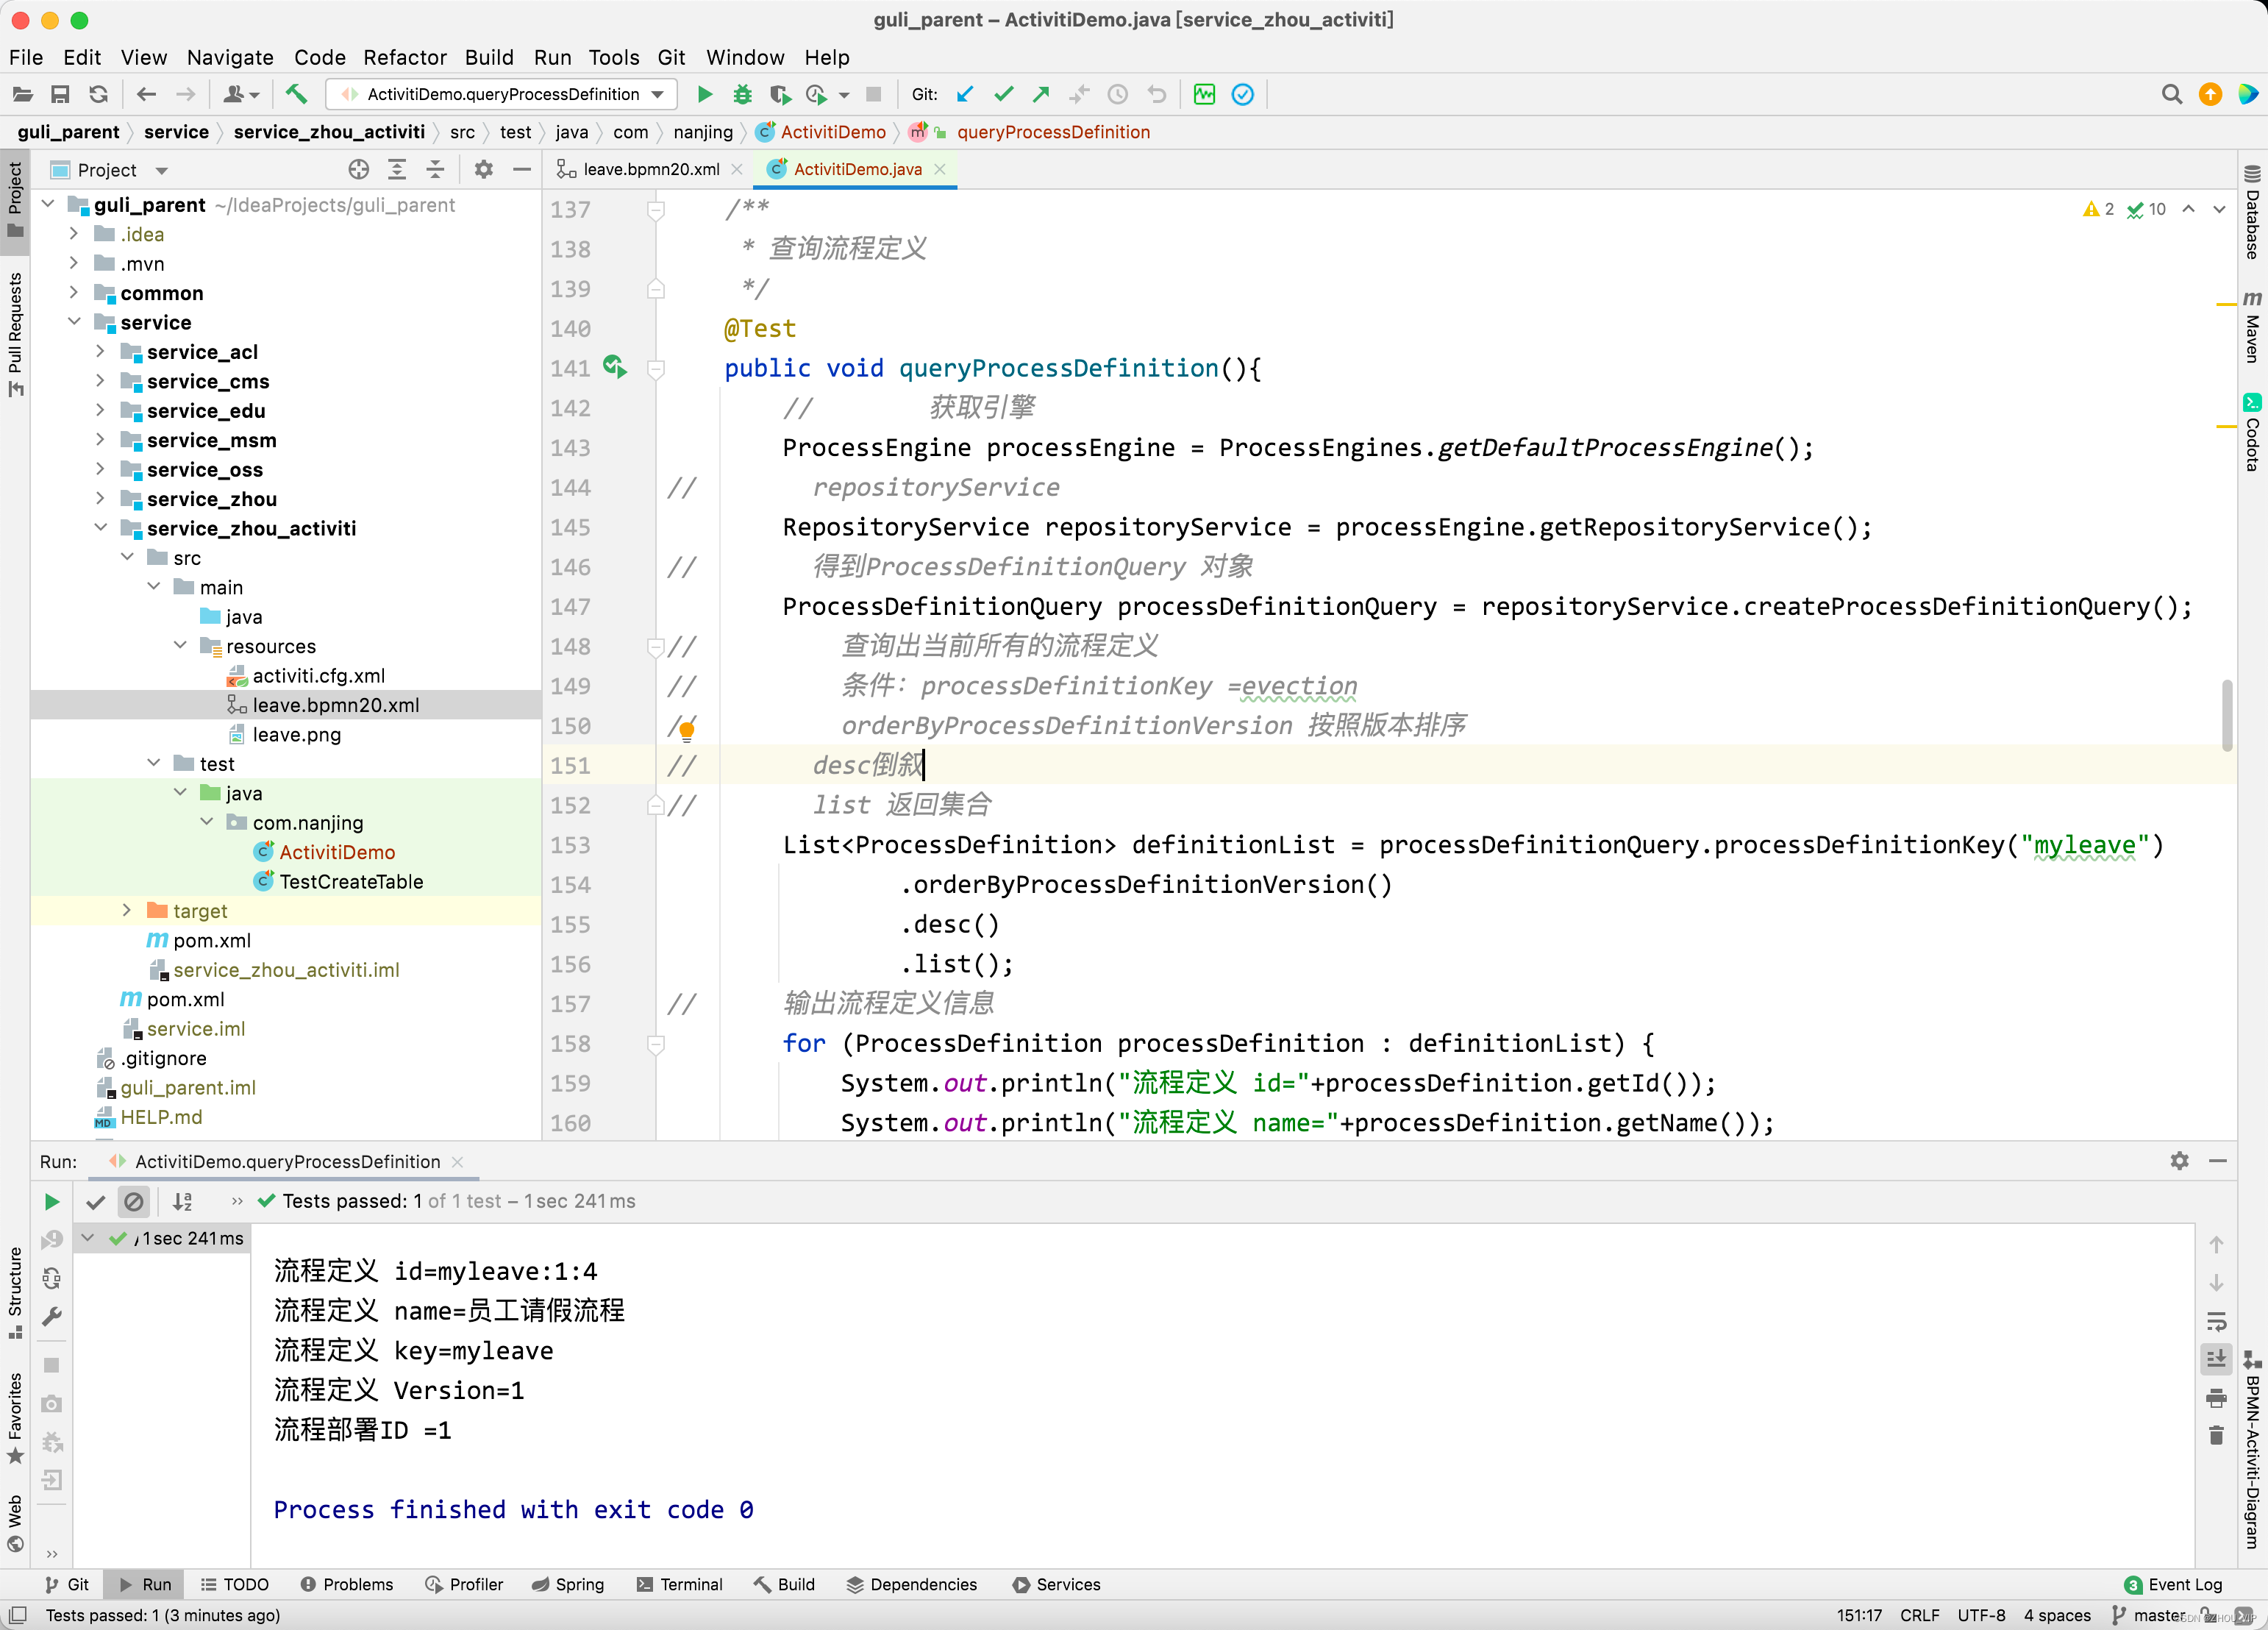
Task: Expand the target folder
Action: point(126,910)
